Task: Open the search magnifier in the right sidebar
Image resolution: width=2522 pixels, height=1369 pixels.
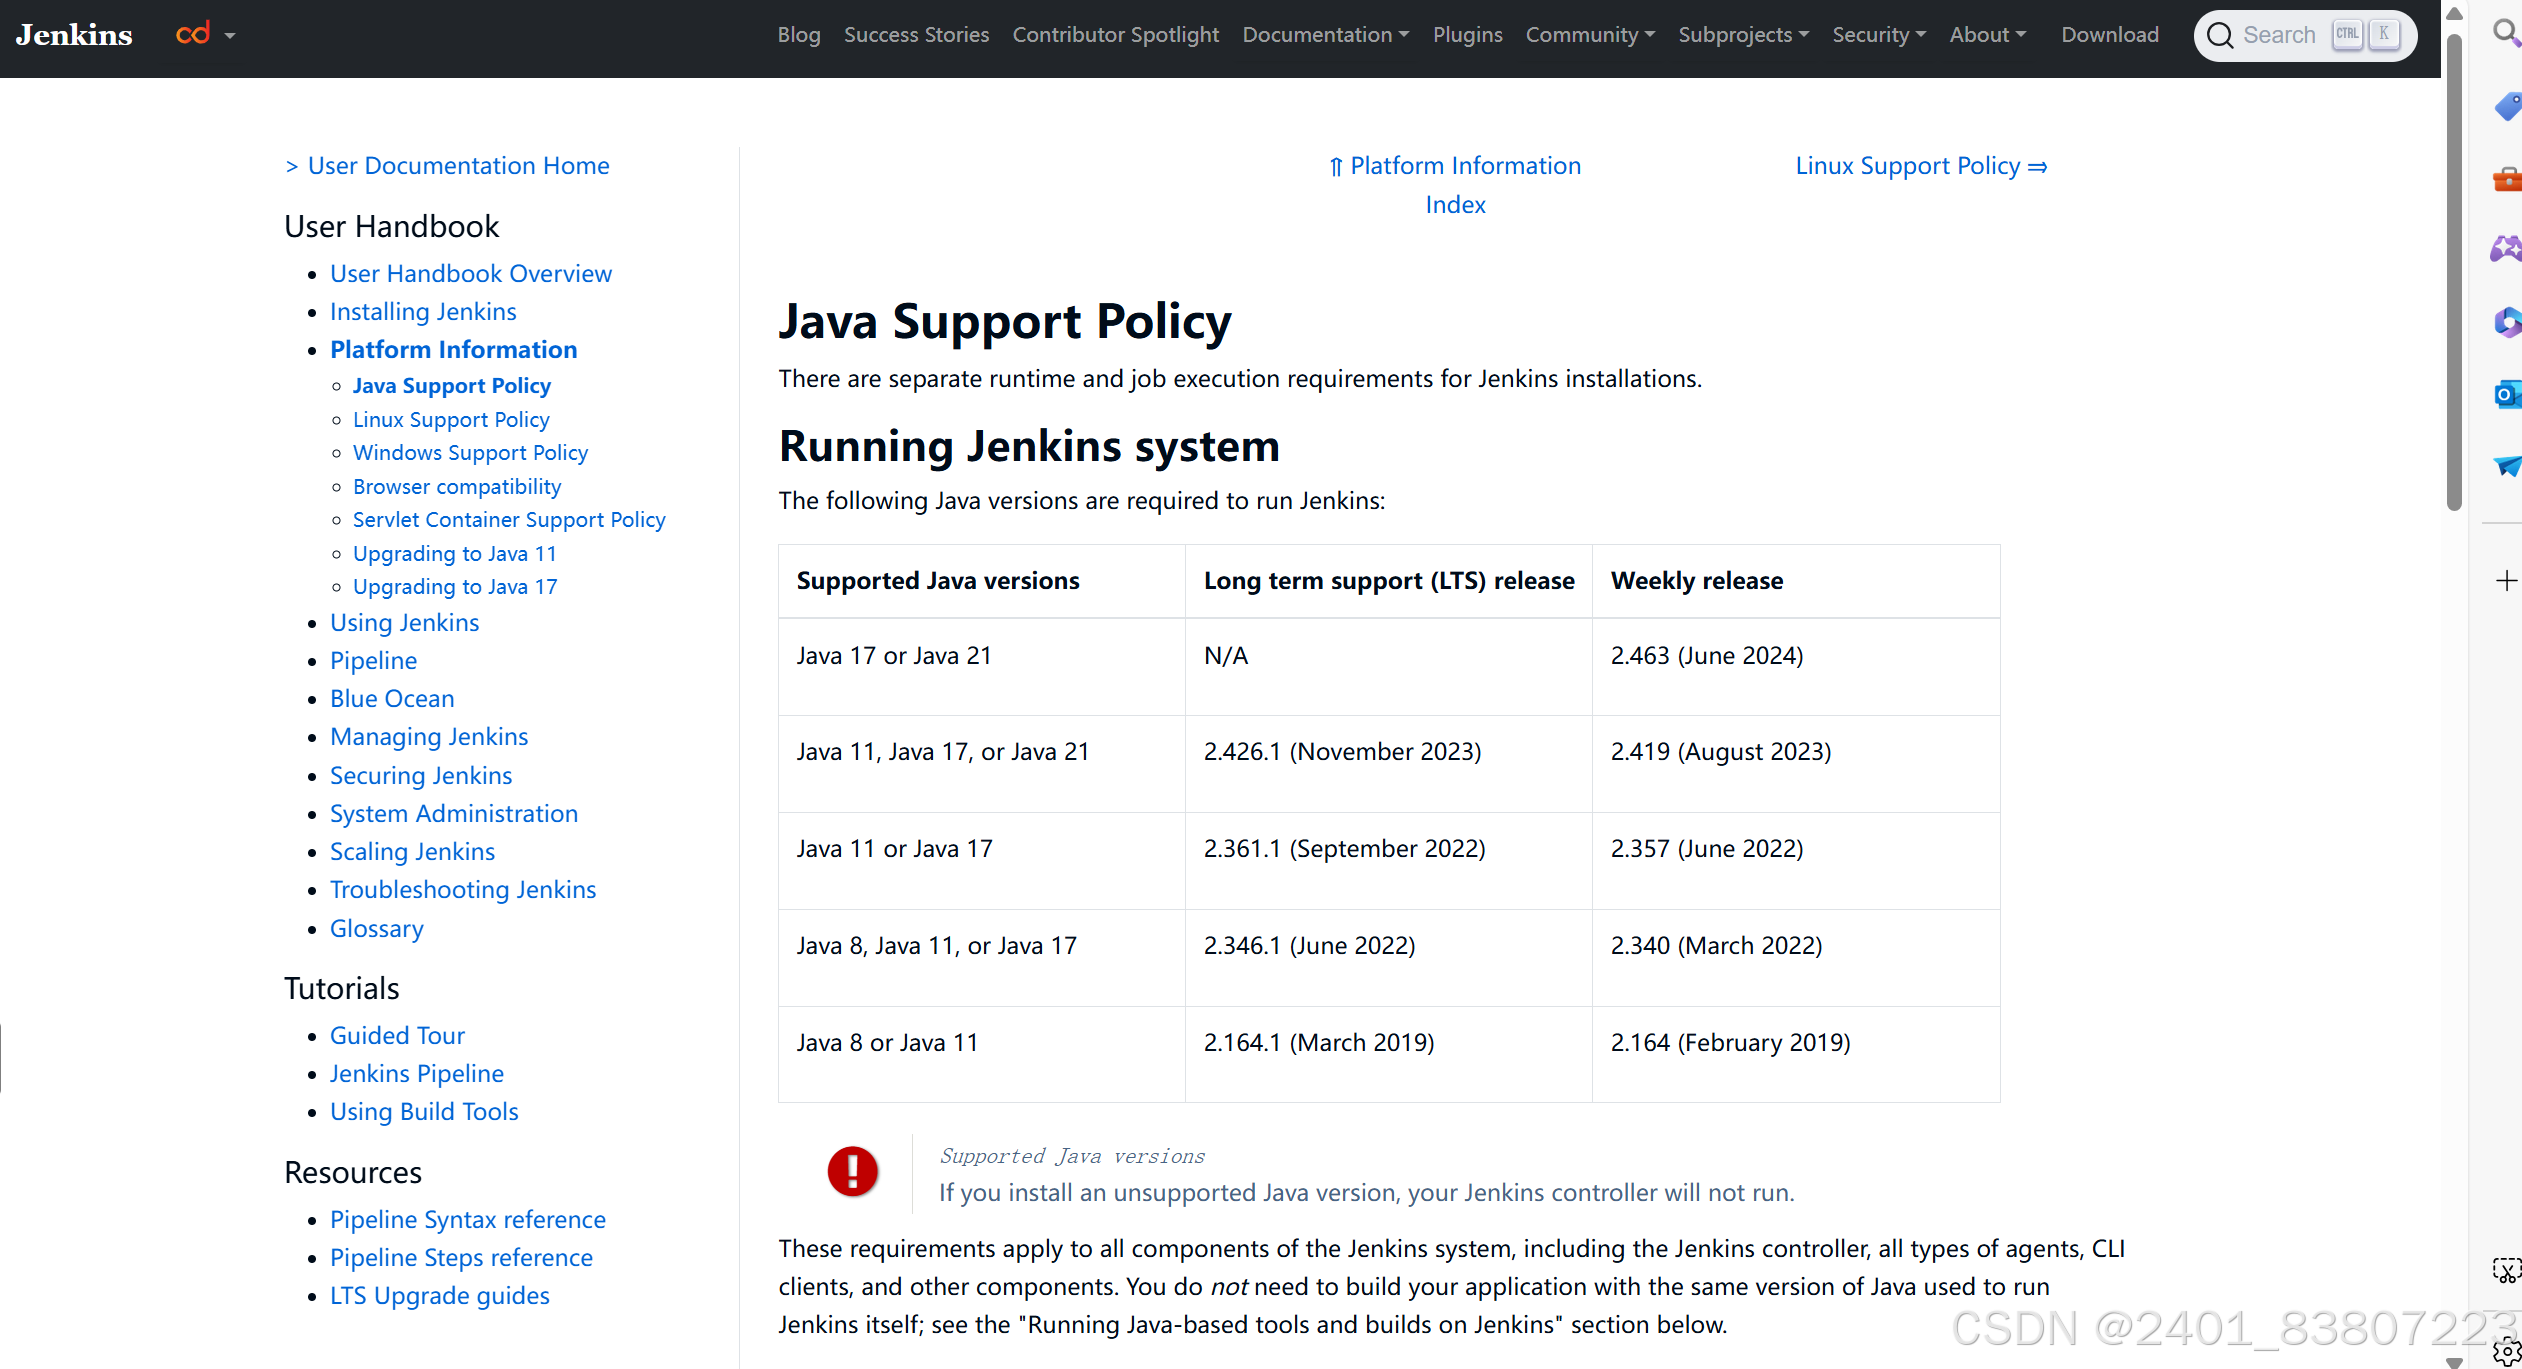Action: (2507, 33)
